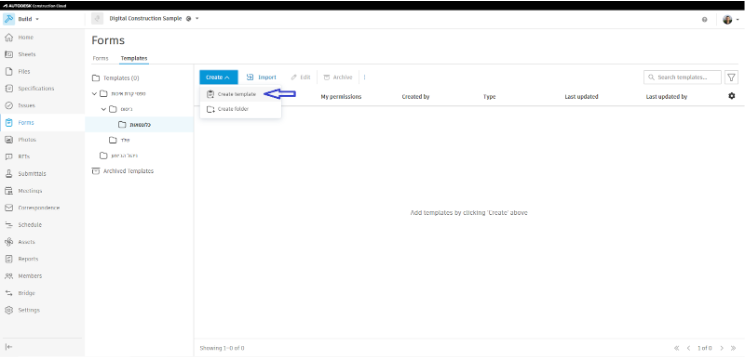Go to Submittals tool
This screenshot has width=752, height=360.
32,174
